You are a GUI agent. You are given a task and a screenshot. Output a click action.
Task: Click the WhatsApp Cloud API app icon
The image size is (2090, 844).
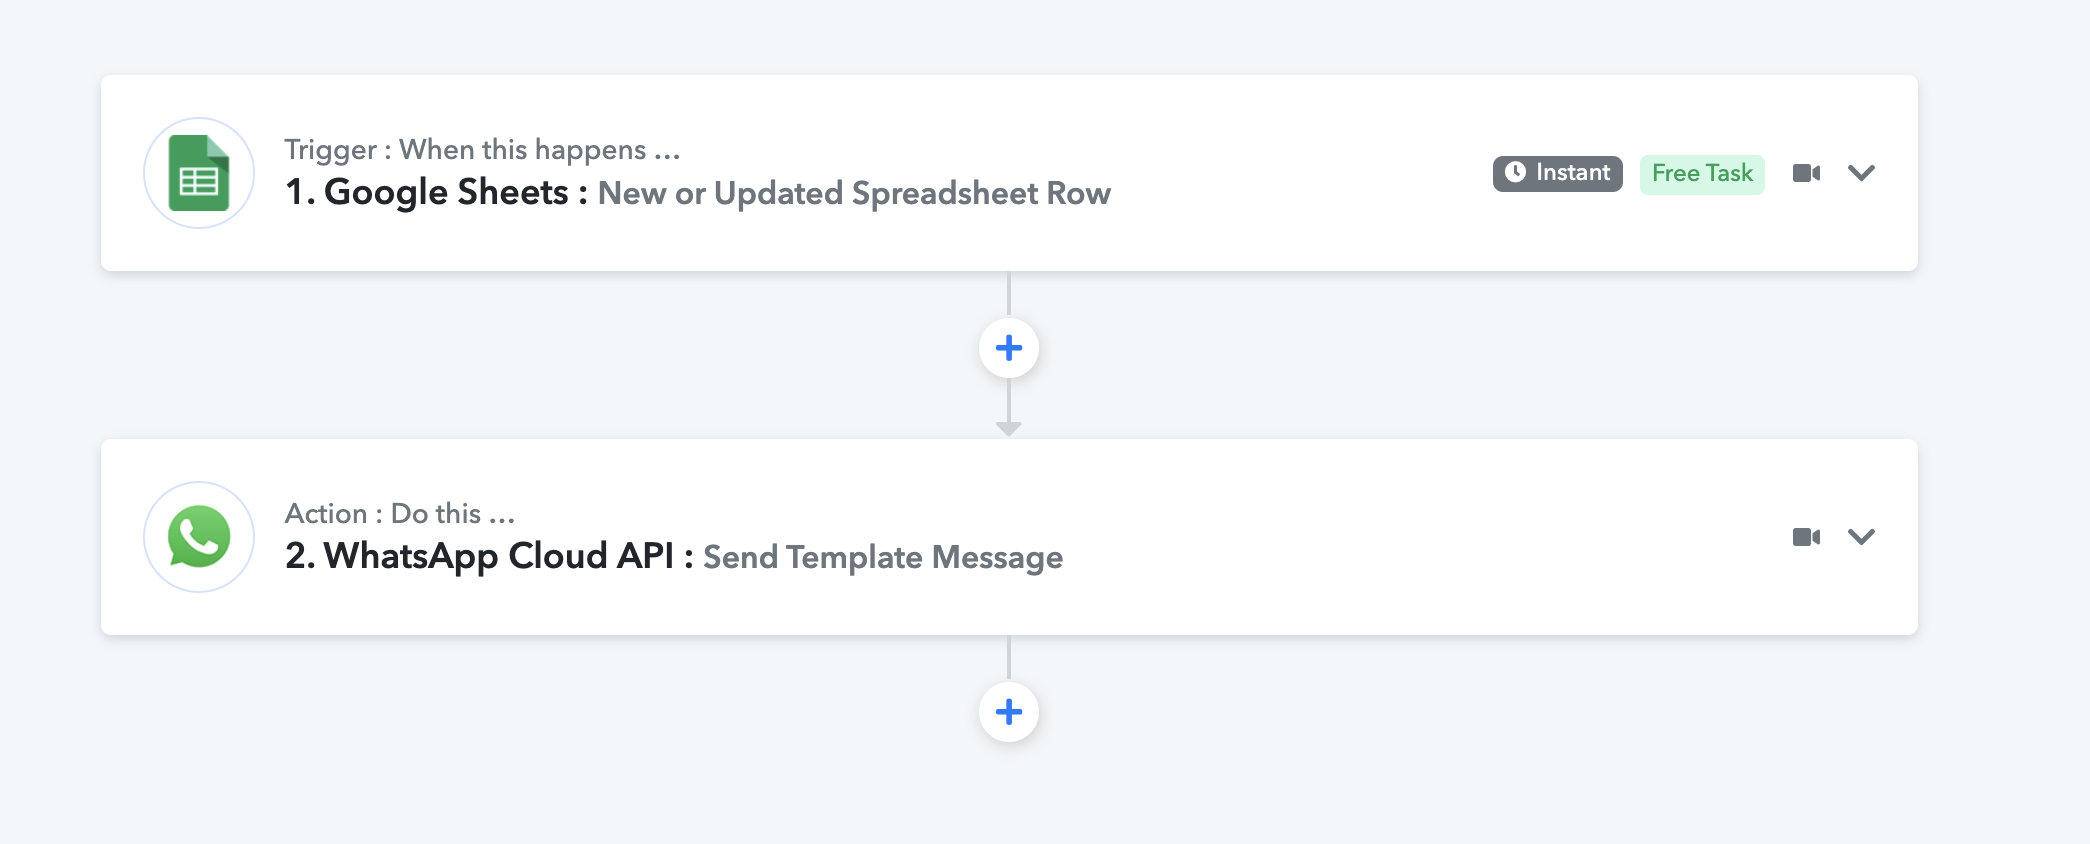pos(199,537)
